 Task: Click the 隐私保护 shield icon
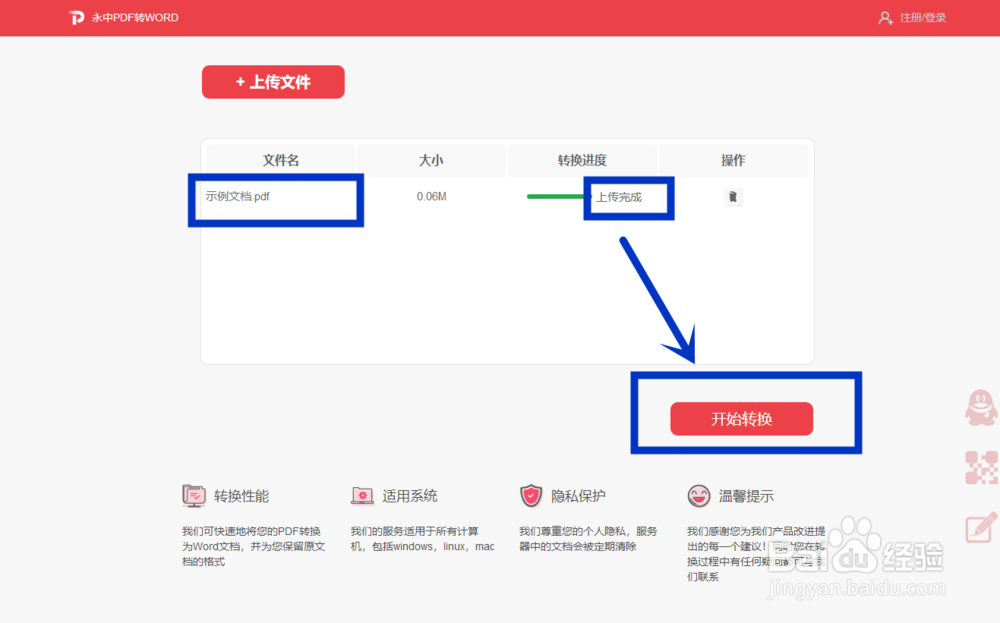point(530,494)
